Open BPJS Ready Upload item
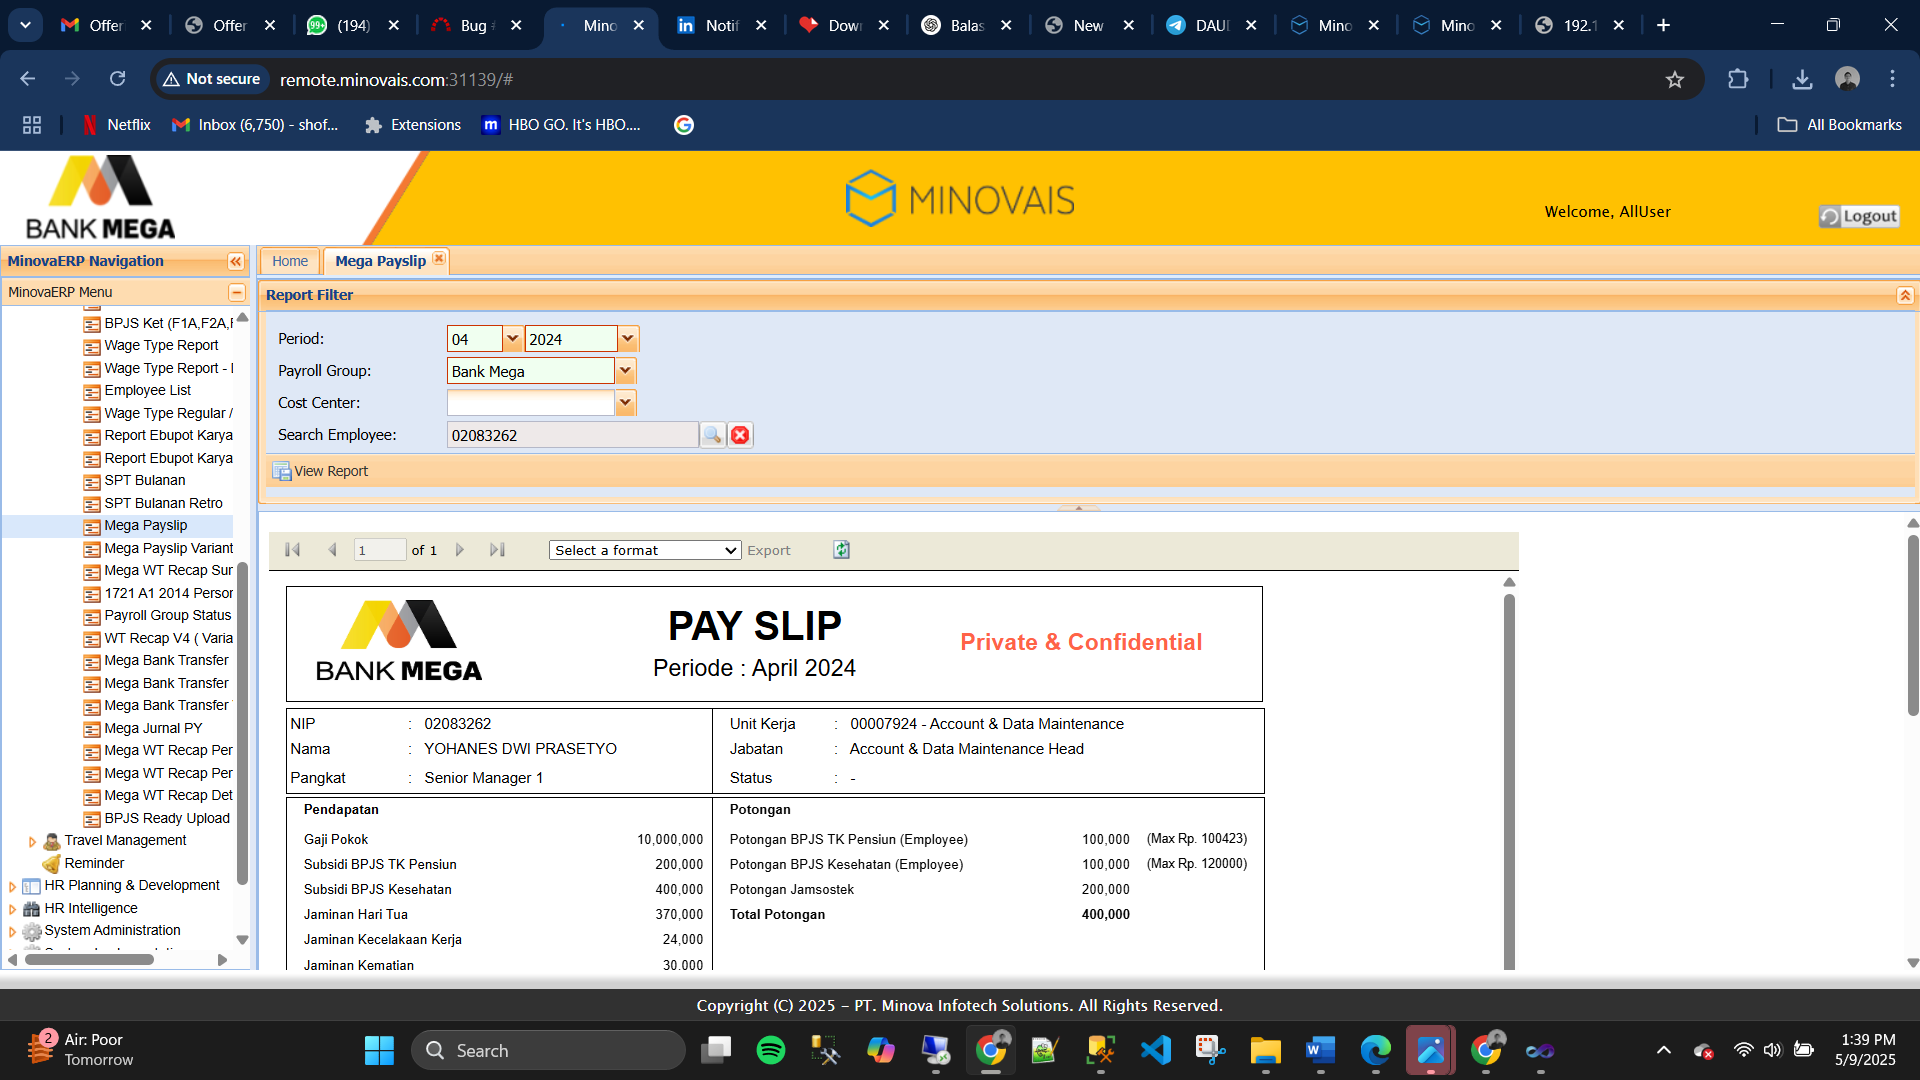 pyautogui.click(x=166, y=819)
